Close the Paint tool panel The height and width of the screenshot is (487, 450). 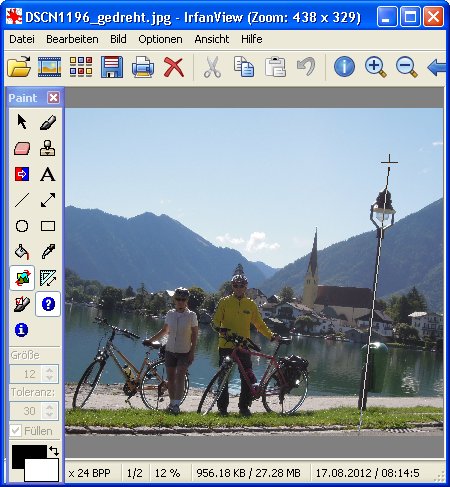[x=53, y=98]
